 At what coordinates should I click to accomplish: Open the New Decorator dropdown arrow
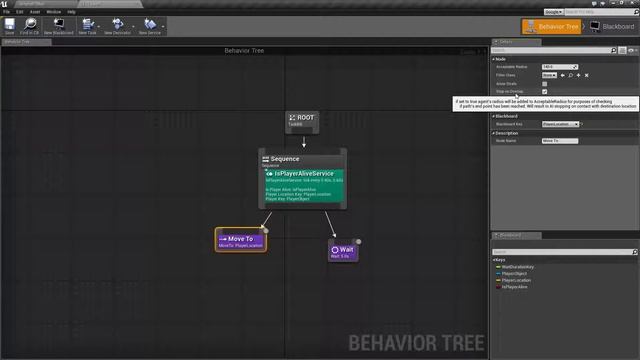click(x=133, y=27)
